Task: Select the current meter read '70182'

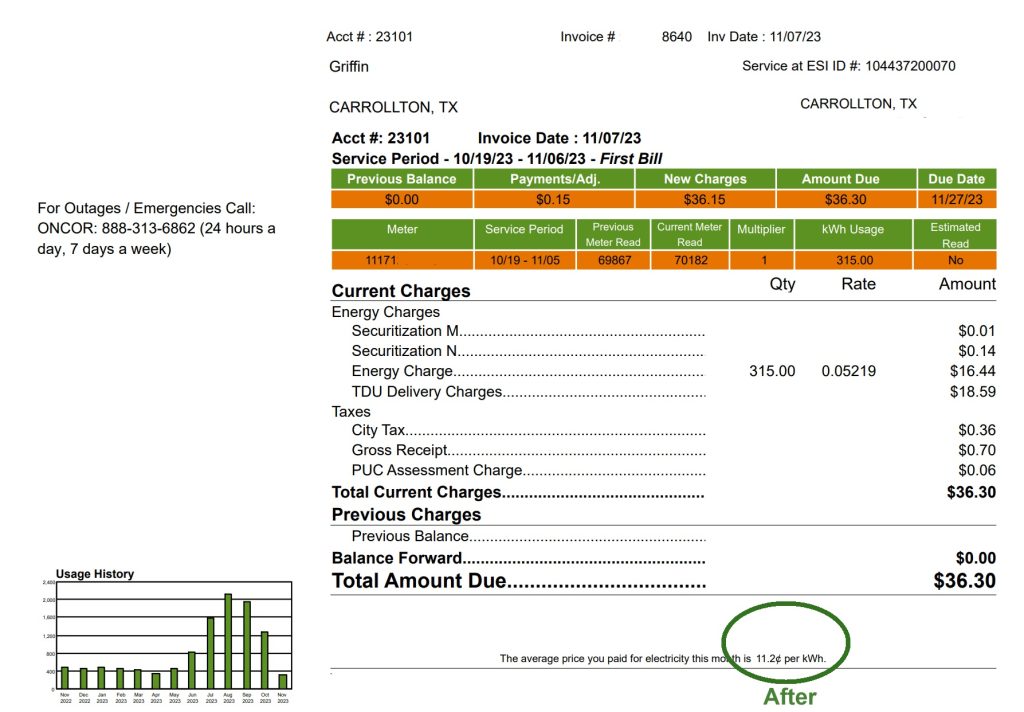Action: 690,260
